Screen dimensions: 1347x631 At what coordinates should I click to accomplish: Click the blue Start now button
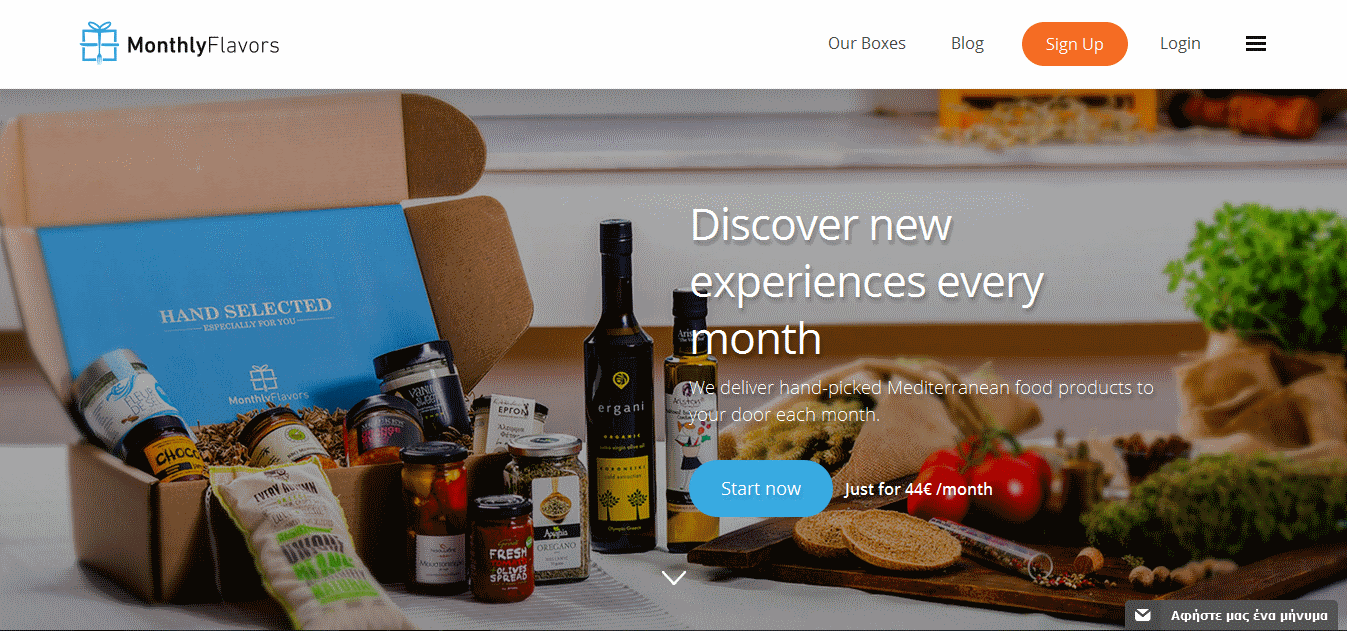761,488
